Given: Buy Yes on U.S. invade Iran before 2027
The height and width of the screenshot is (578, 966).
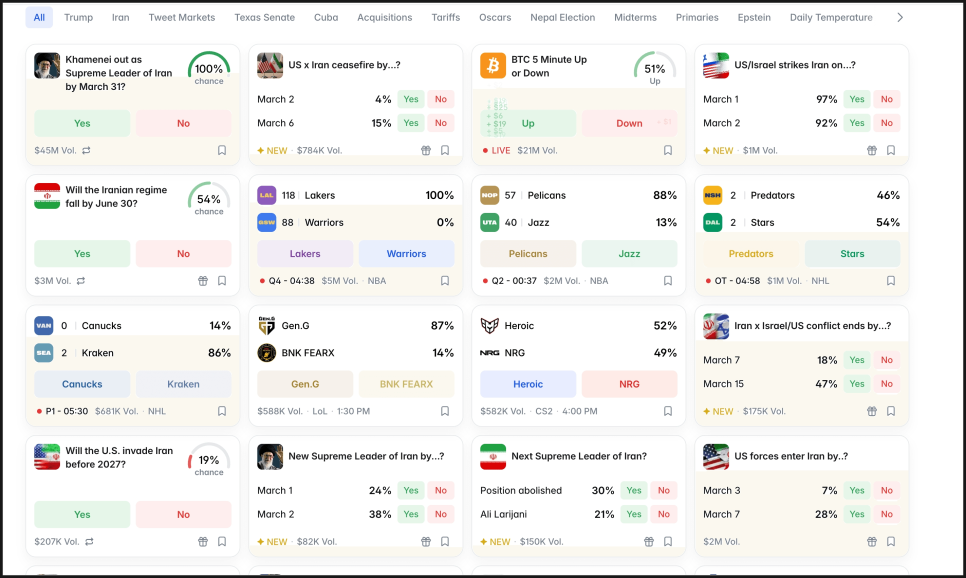Looking at the screenshot, I should 82,515.
